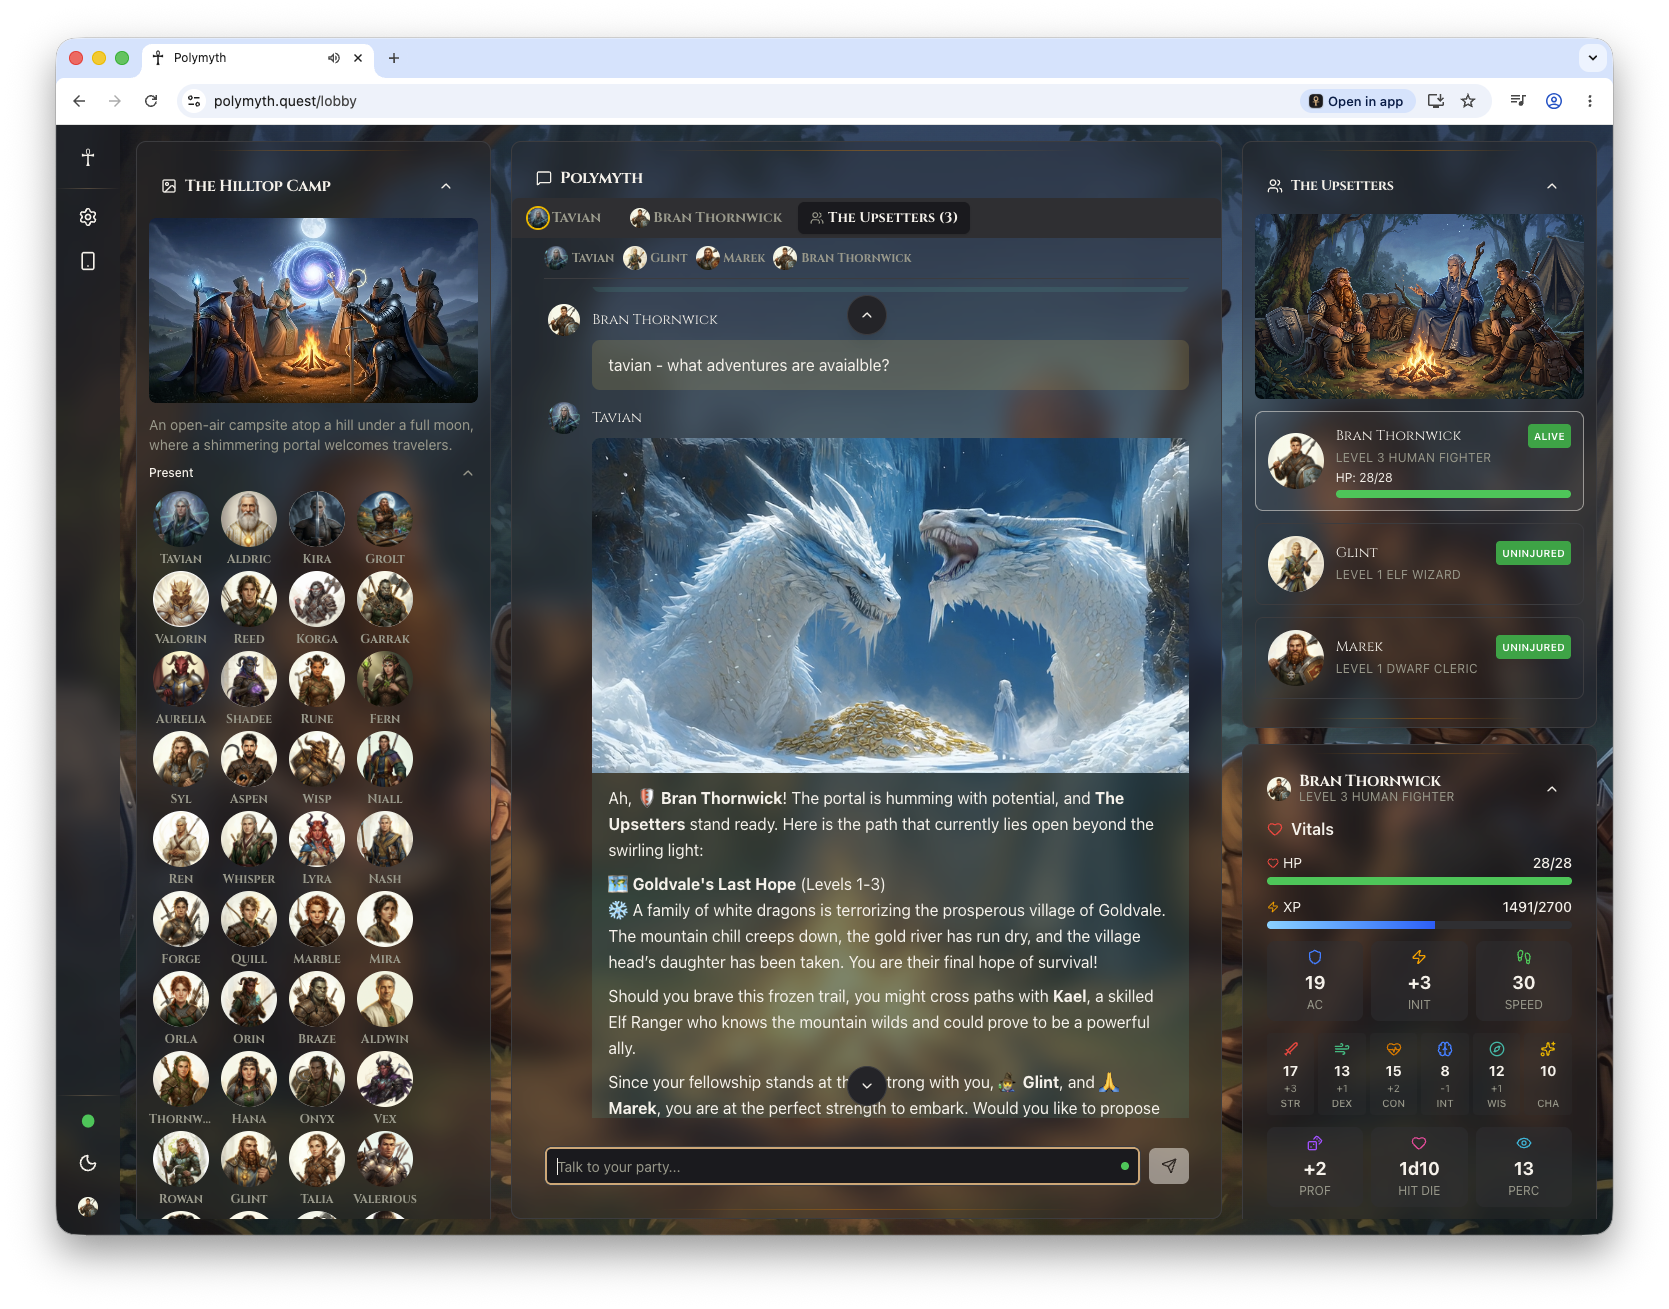
Task: Click the Vitals heart icon
Action: 1275,829
